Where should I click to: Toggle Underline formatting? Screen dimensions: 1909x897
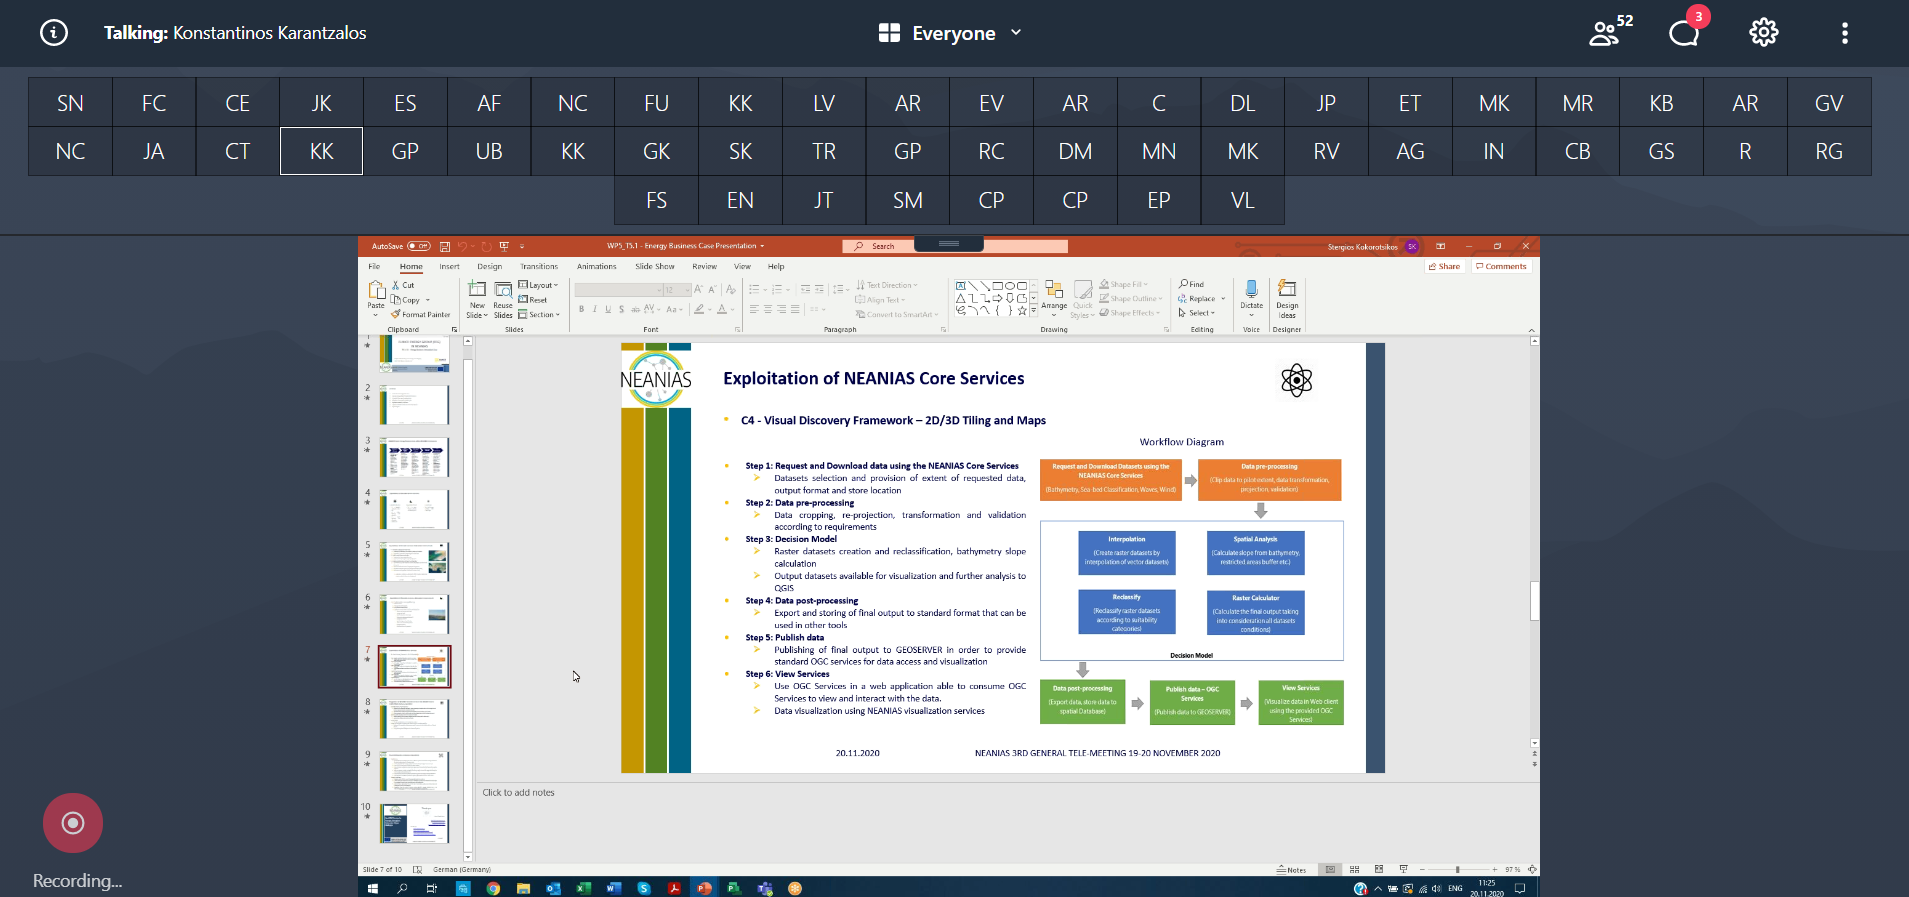(608, 309)
